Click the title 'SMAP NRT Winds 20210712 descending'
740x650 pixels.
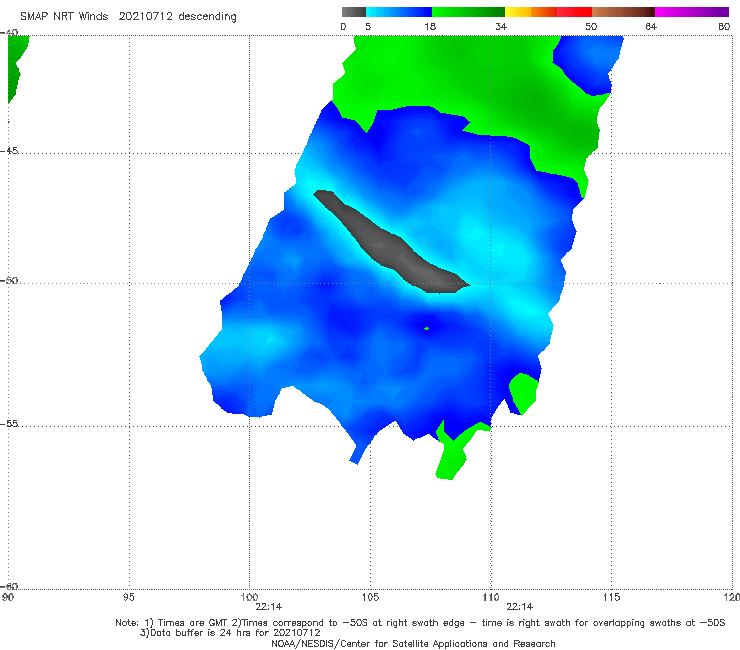tap(128, 17)
